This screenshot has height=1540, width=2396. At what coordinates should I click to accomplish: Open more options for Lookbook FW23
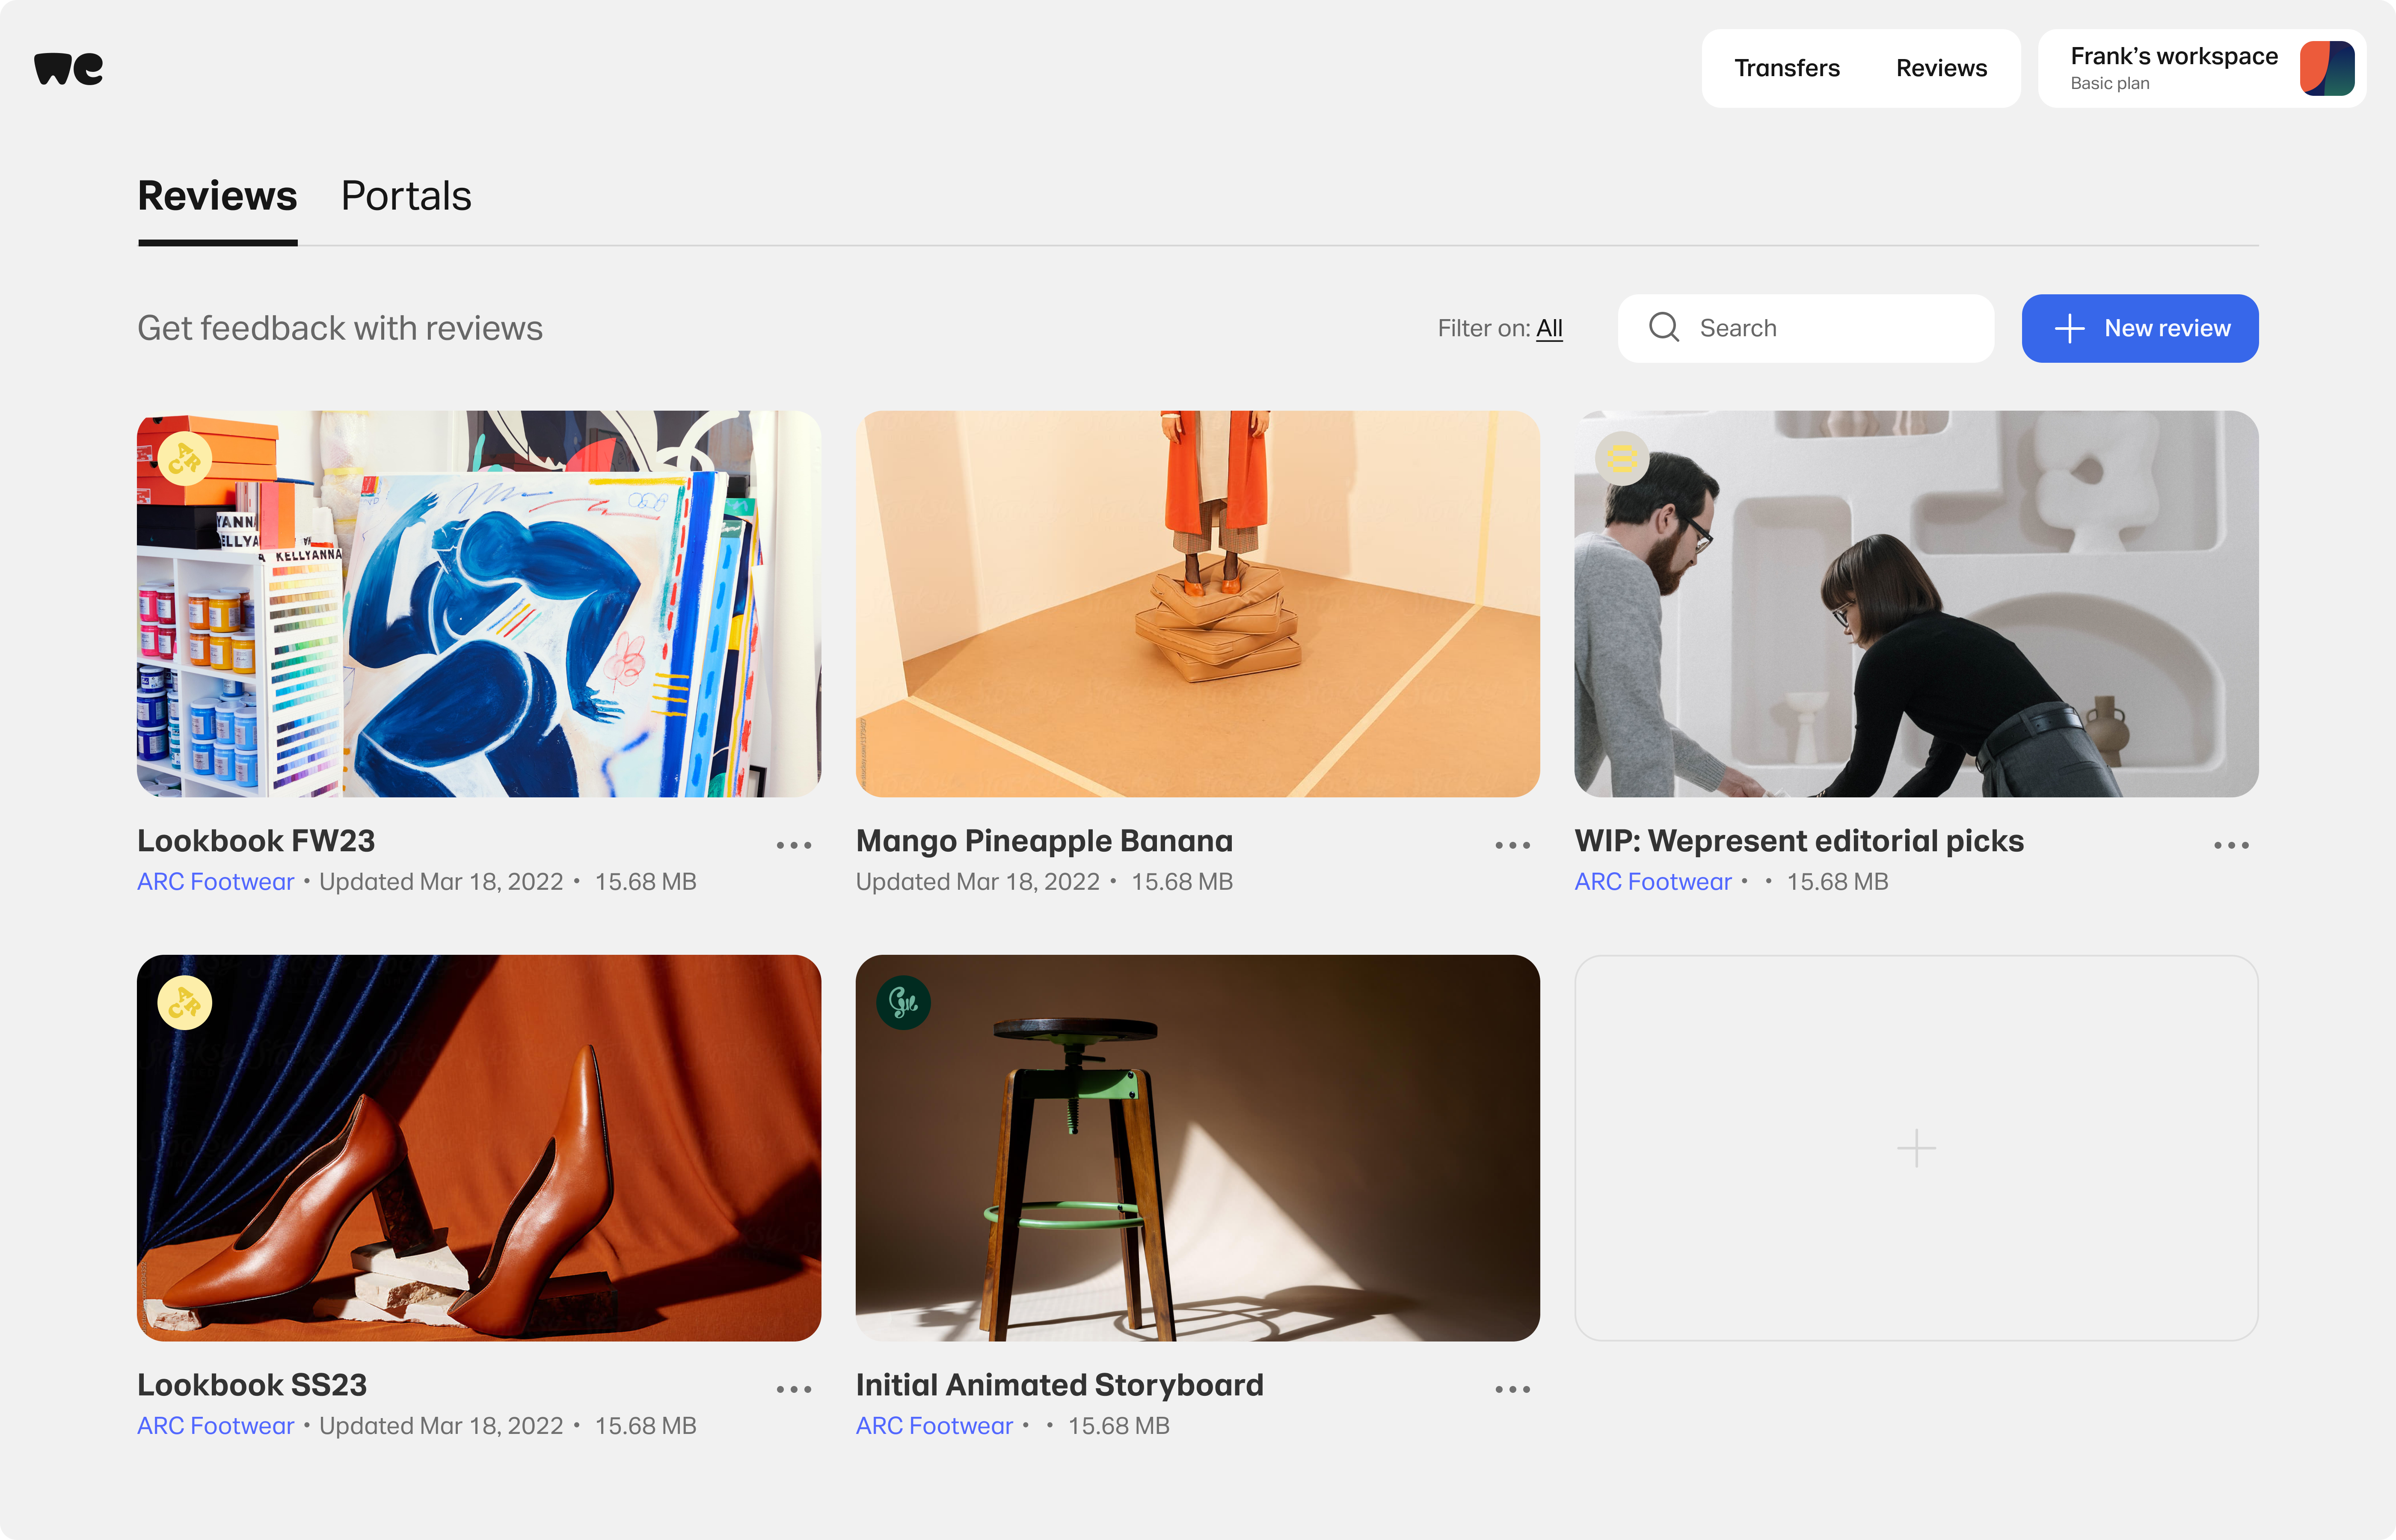click(x=794, y=845)
